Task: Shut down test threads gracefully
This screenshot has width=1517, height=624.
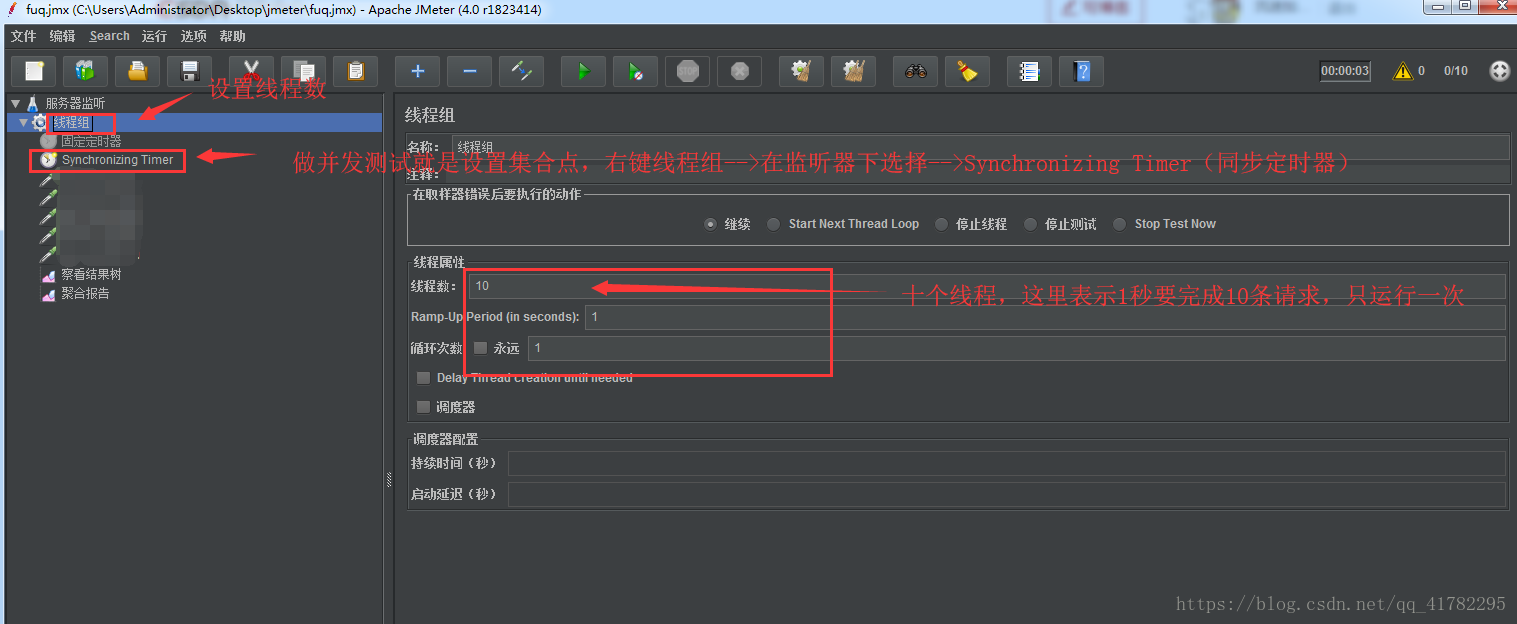Action: (x=739, y=71)
